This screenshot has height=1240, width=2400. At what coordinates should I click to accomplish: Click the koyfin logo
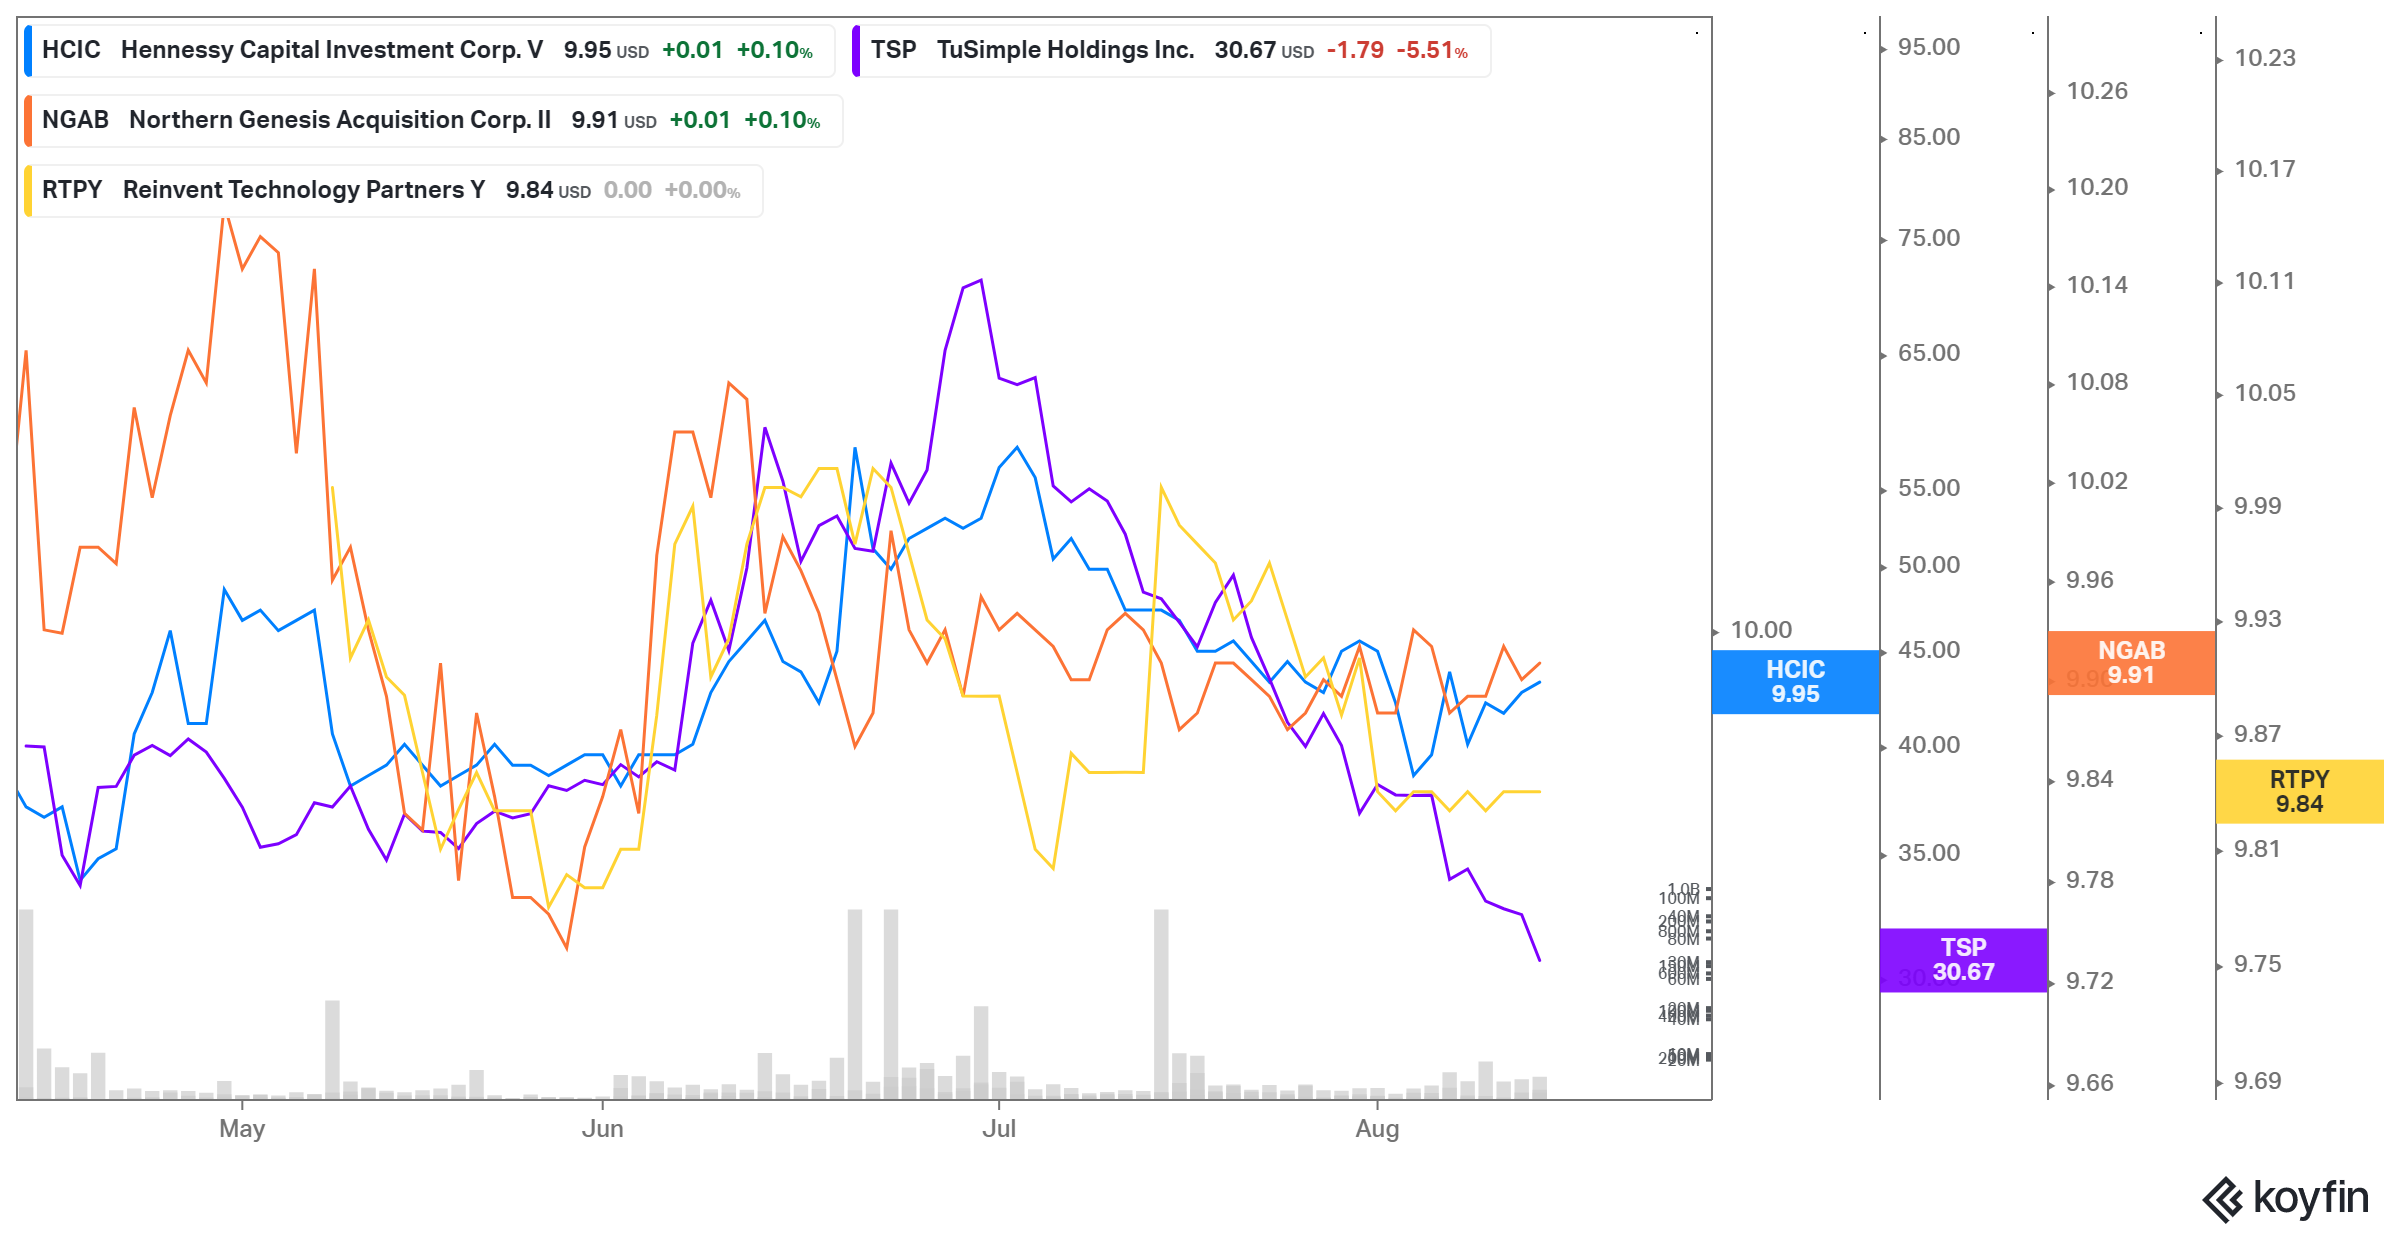[x=2286, y=1199]
